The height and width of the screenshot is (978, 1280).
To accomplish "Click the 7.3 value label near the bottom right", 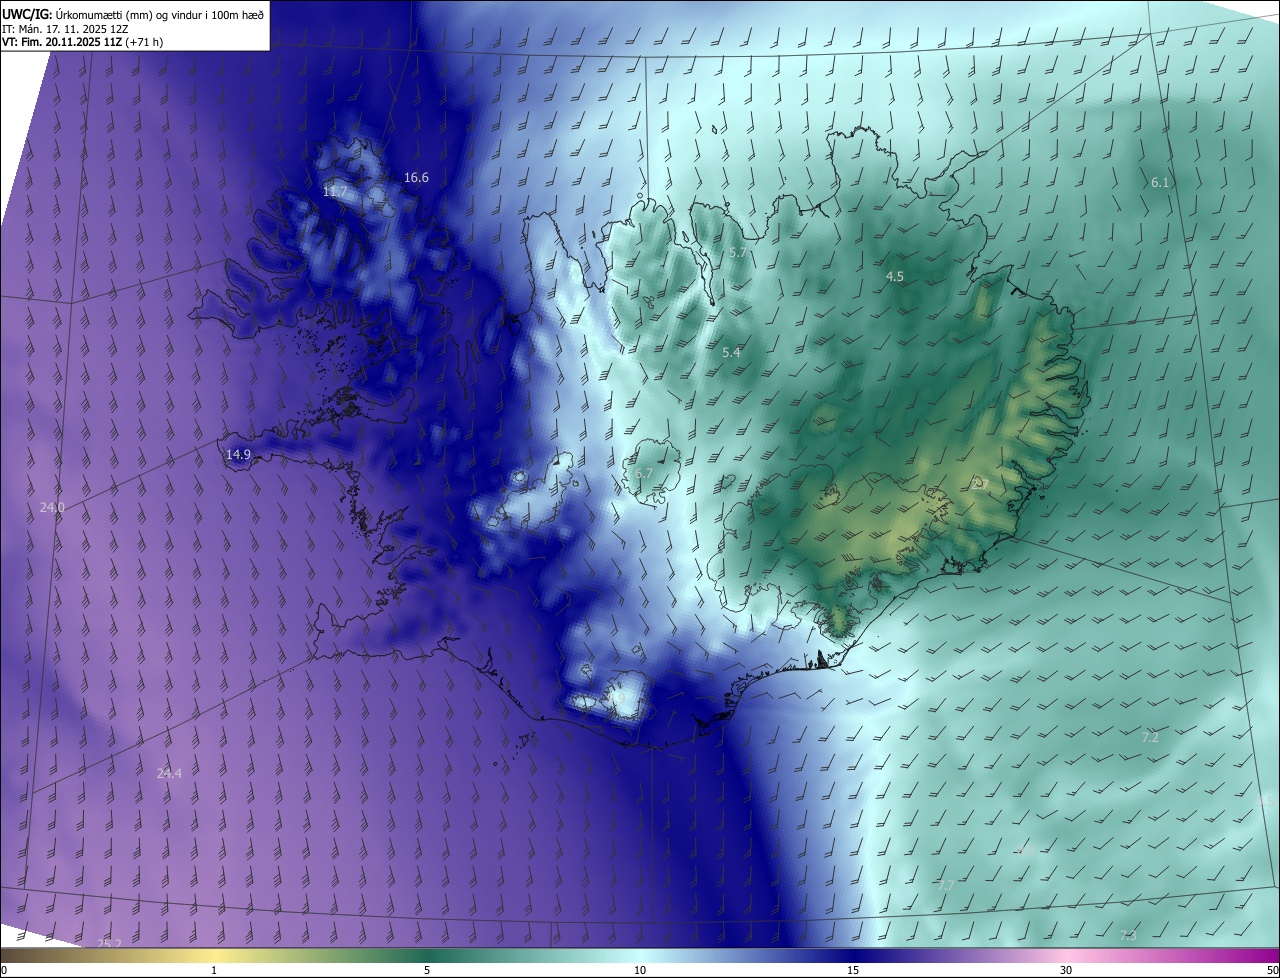I will tap(1128, 936).
